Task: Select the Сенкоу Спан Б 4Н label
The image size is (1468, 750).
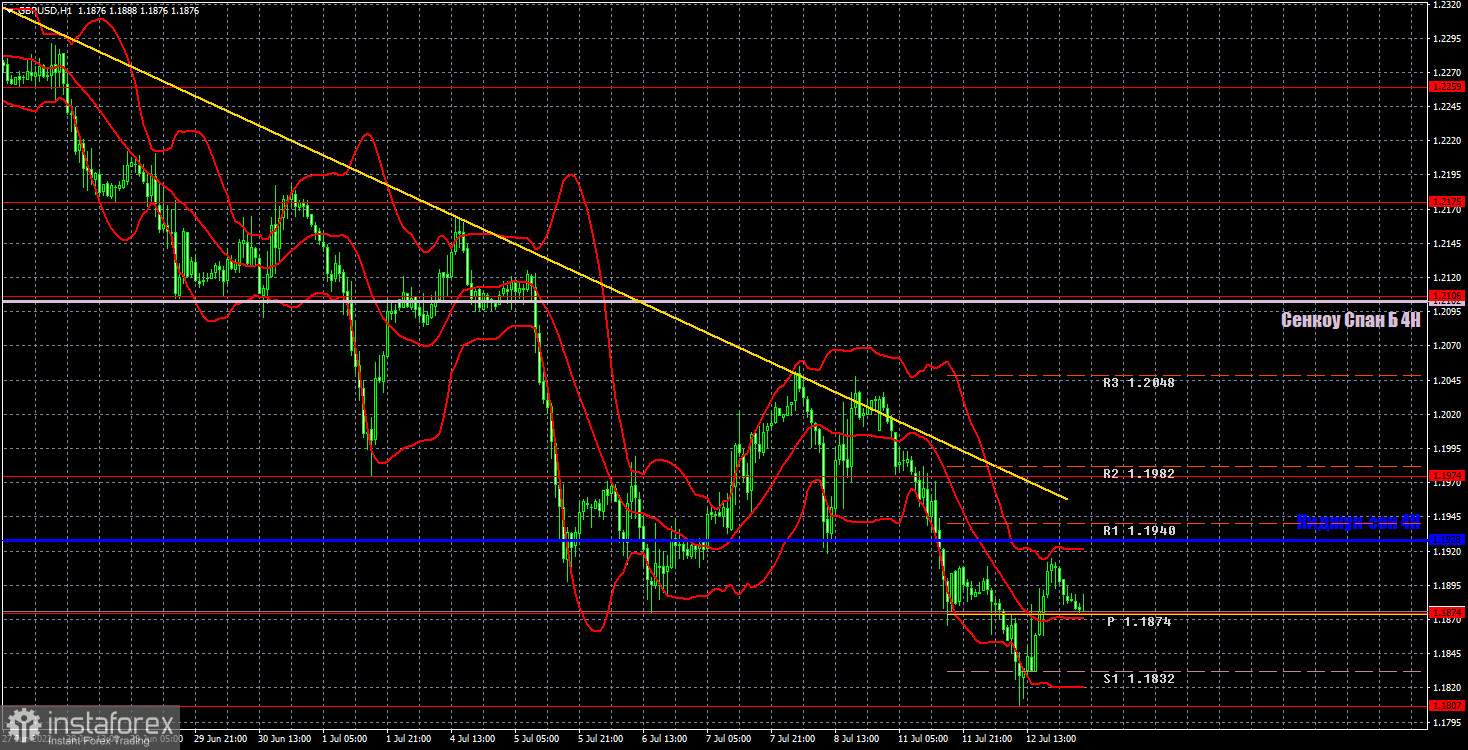Action: click(x=1351, y=320)
